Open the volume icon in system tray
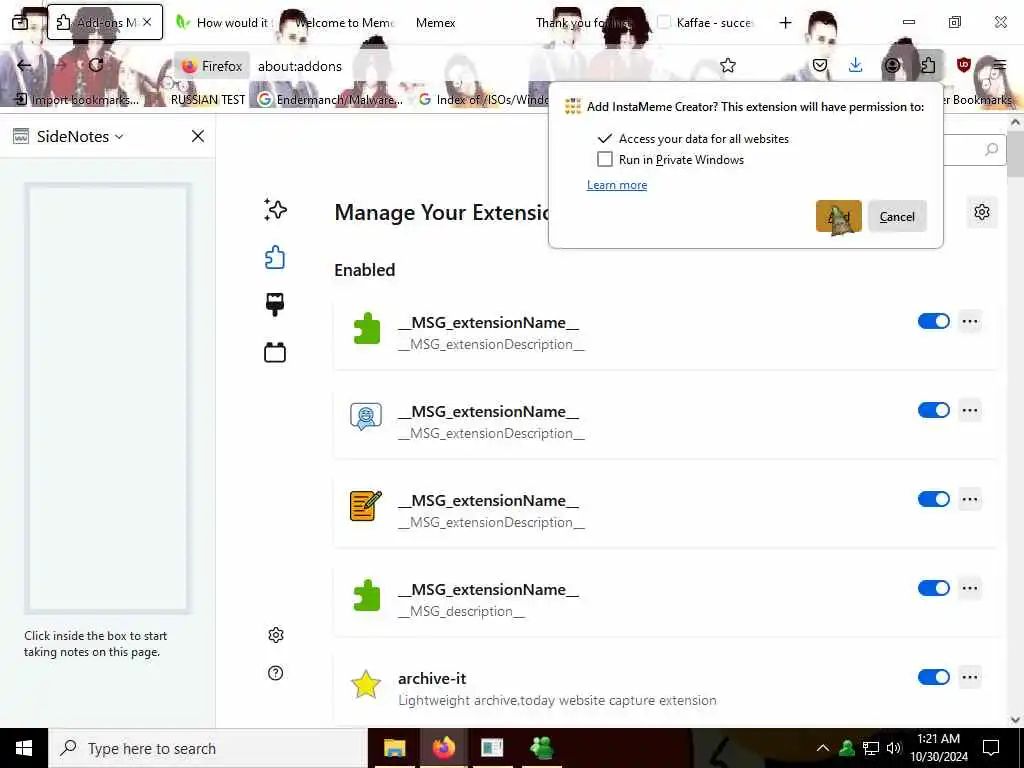1024x768 pixels. 894,748
